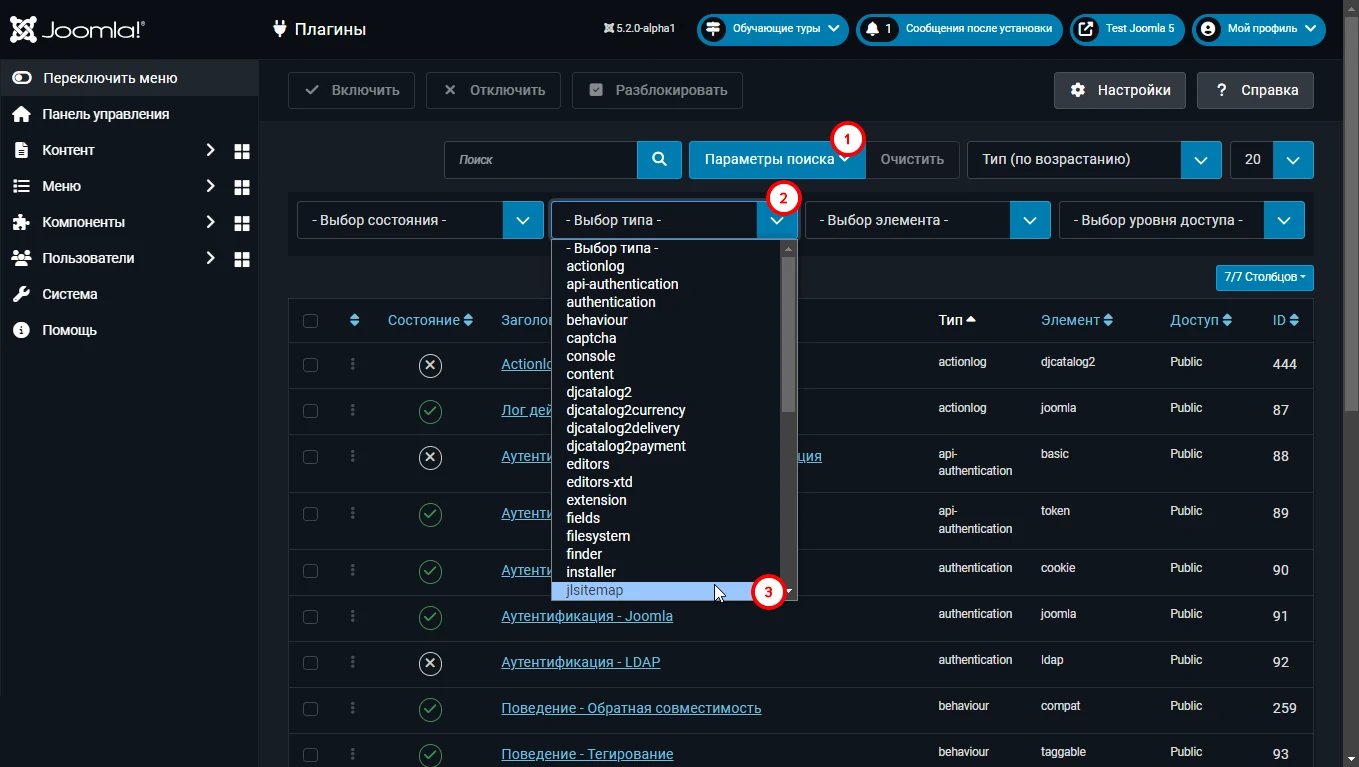This screenshot has width=1359, height=767.
Task: Sort by the ordering column header icon
Action: pyautogui.click(x=354, y=321)
